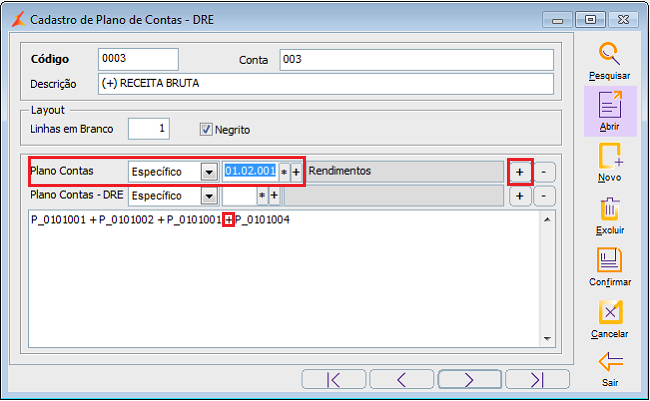
Task: Click the Código field 0003
Action: 138,59
